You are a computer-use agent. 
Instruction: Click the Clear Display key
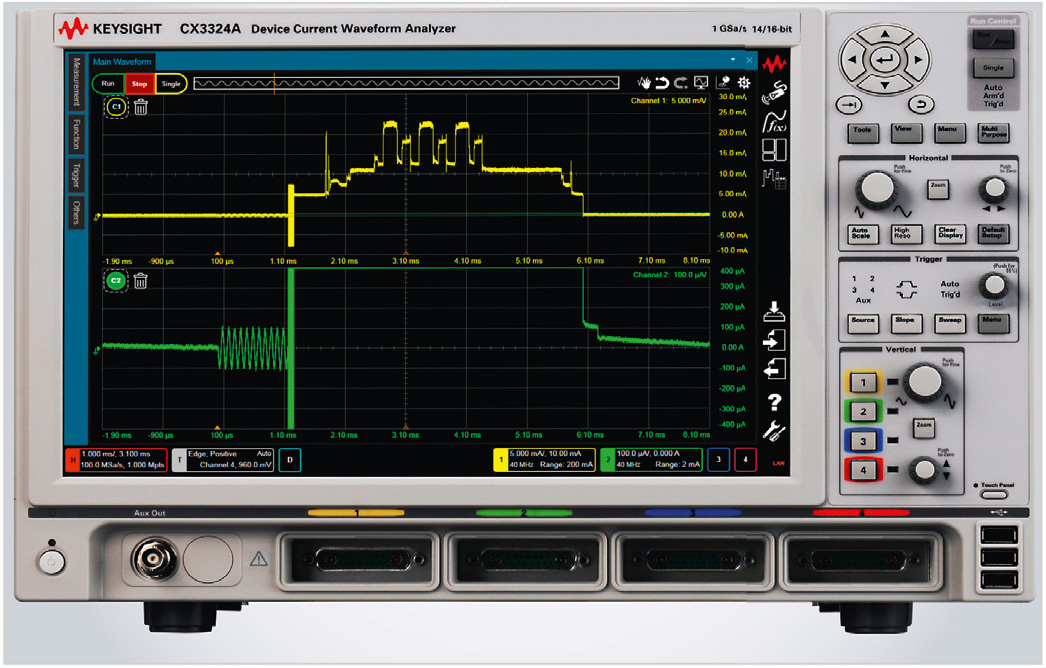(x=950, y=234)
